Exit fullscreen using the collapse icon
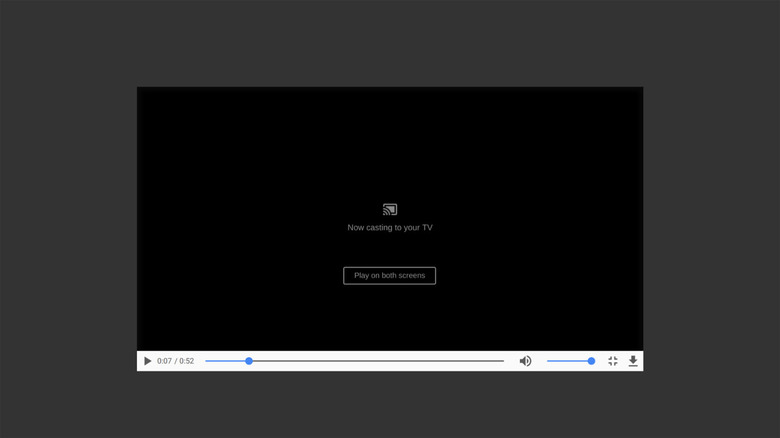Image resolution: width=780 pixels, height=438 pixels. 613,361
